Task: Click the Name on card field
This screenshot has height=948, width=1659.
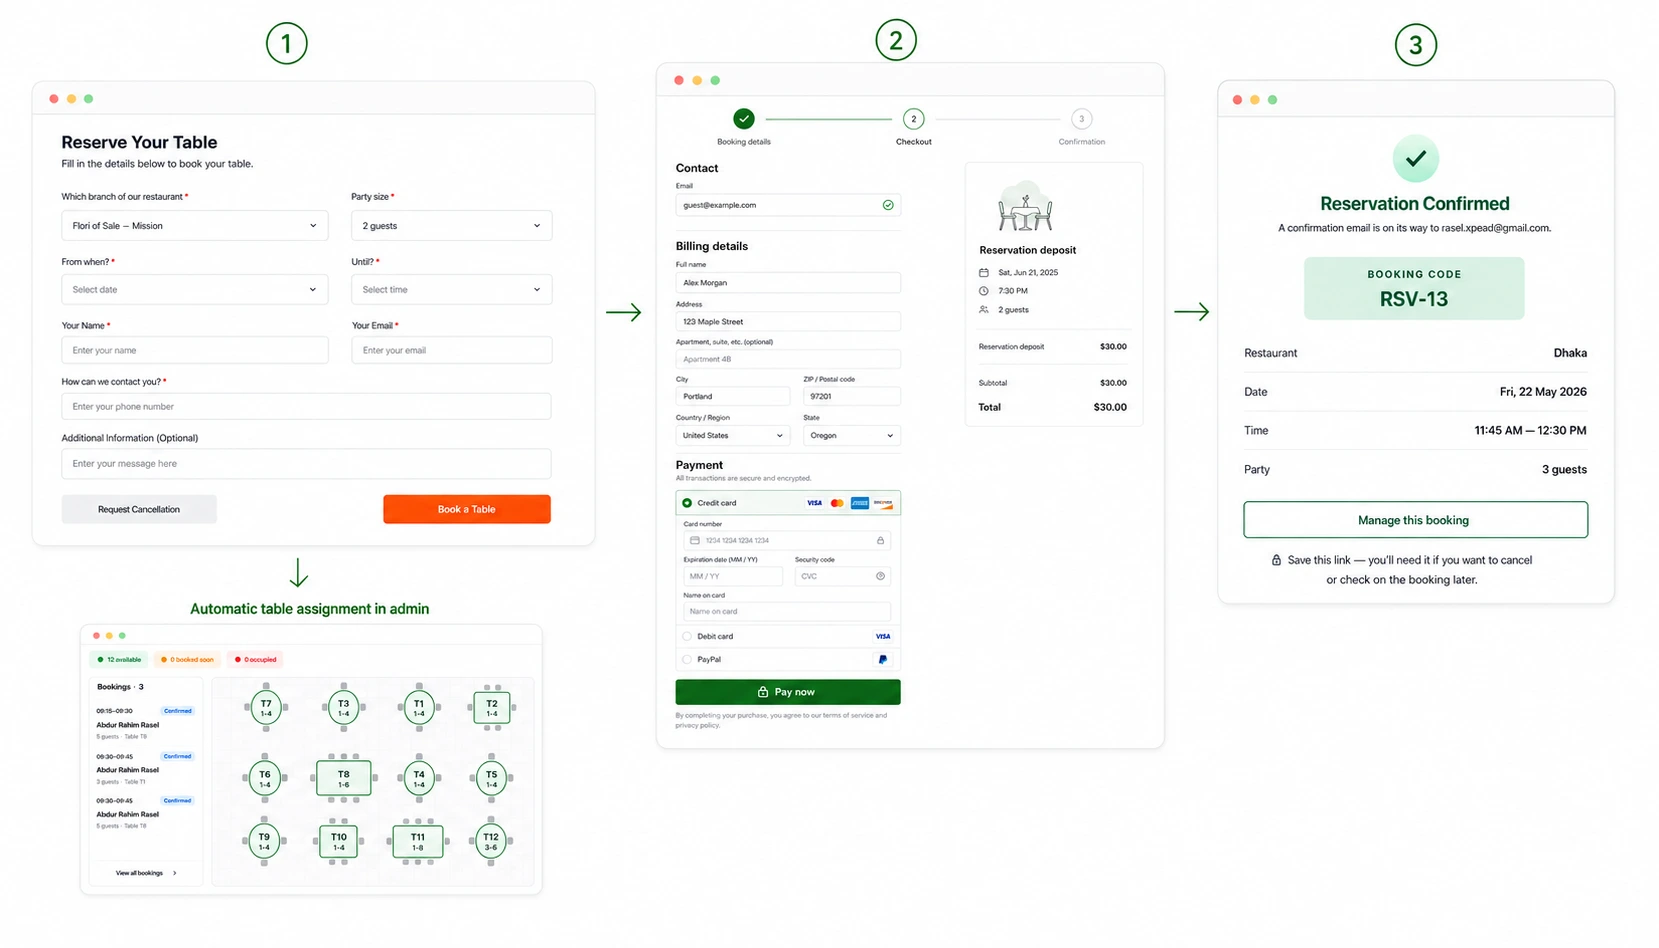Action: coord(787,612)
